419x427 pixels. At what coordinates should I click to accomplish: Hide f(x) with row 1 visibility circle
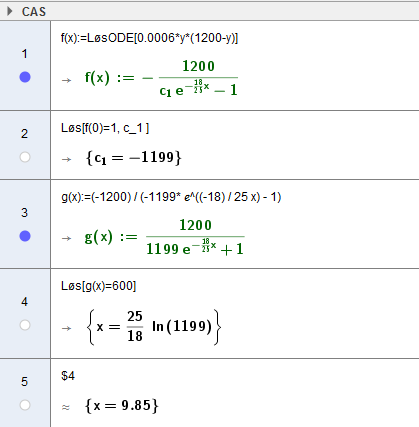pyautogui.click(x=25, y=77)
